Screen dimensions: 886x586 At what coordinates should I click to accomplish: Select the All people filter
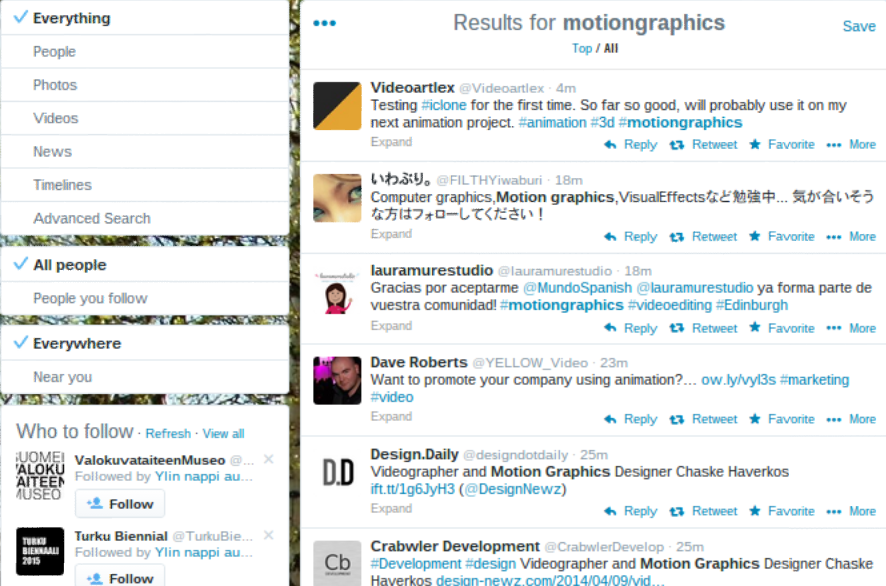coord(145,264)
